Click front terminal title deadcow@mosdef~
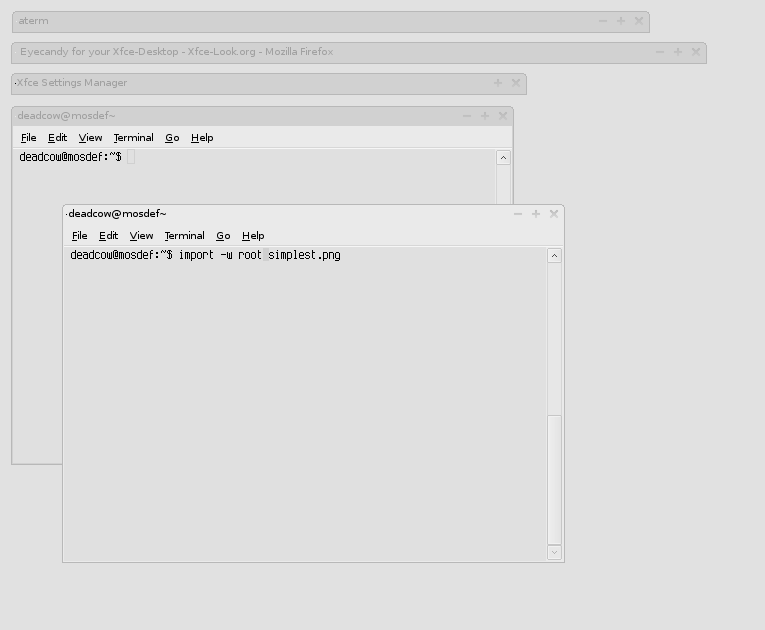765x630 pixels. point(118,214)
